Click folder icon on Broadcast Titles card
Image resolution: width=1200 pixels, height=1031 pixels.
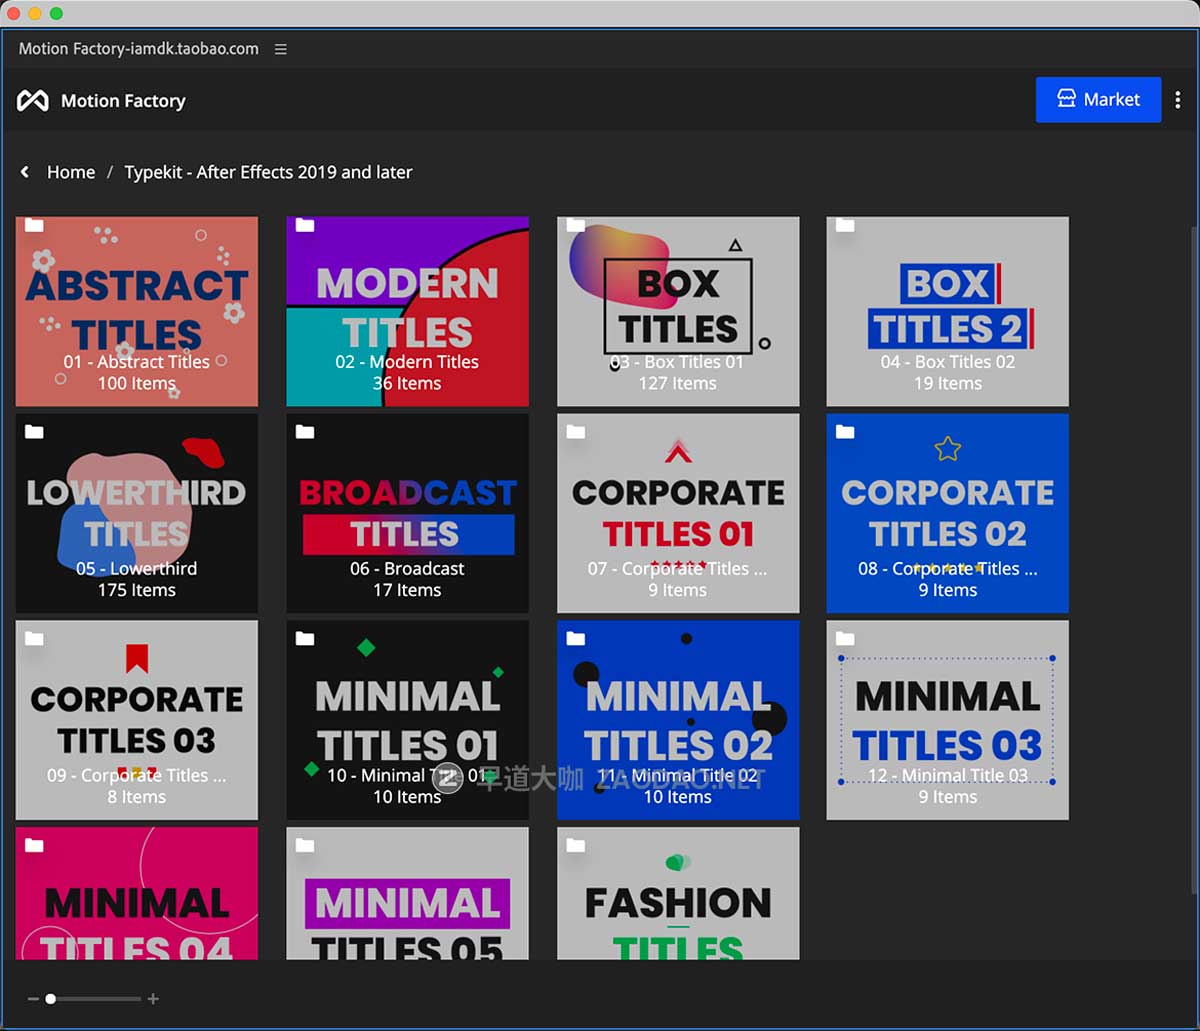coord(305,432)
